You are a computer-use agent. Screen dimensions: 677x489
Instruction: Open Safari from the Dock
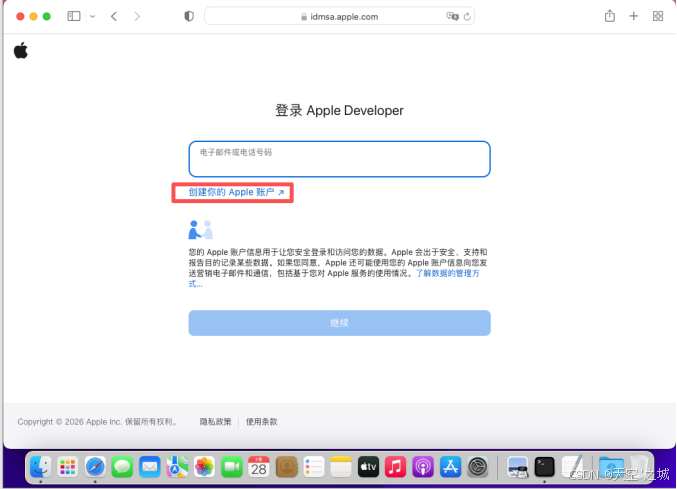95,467
